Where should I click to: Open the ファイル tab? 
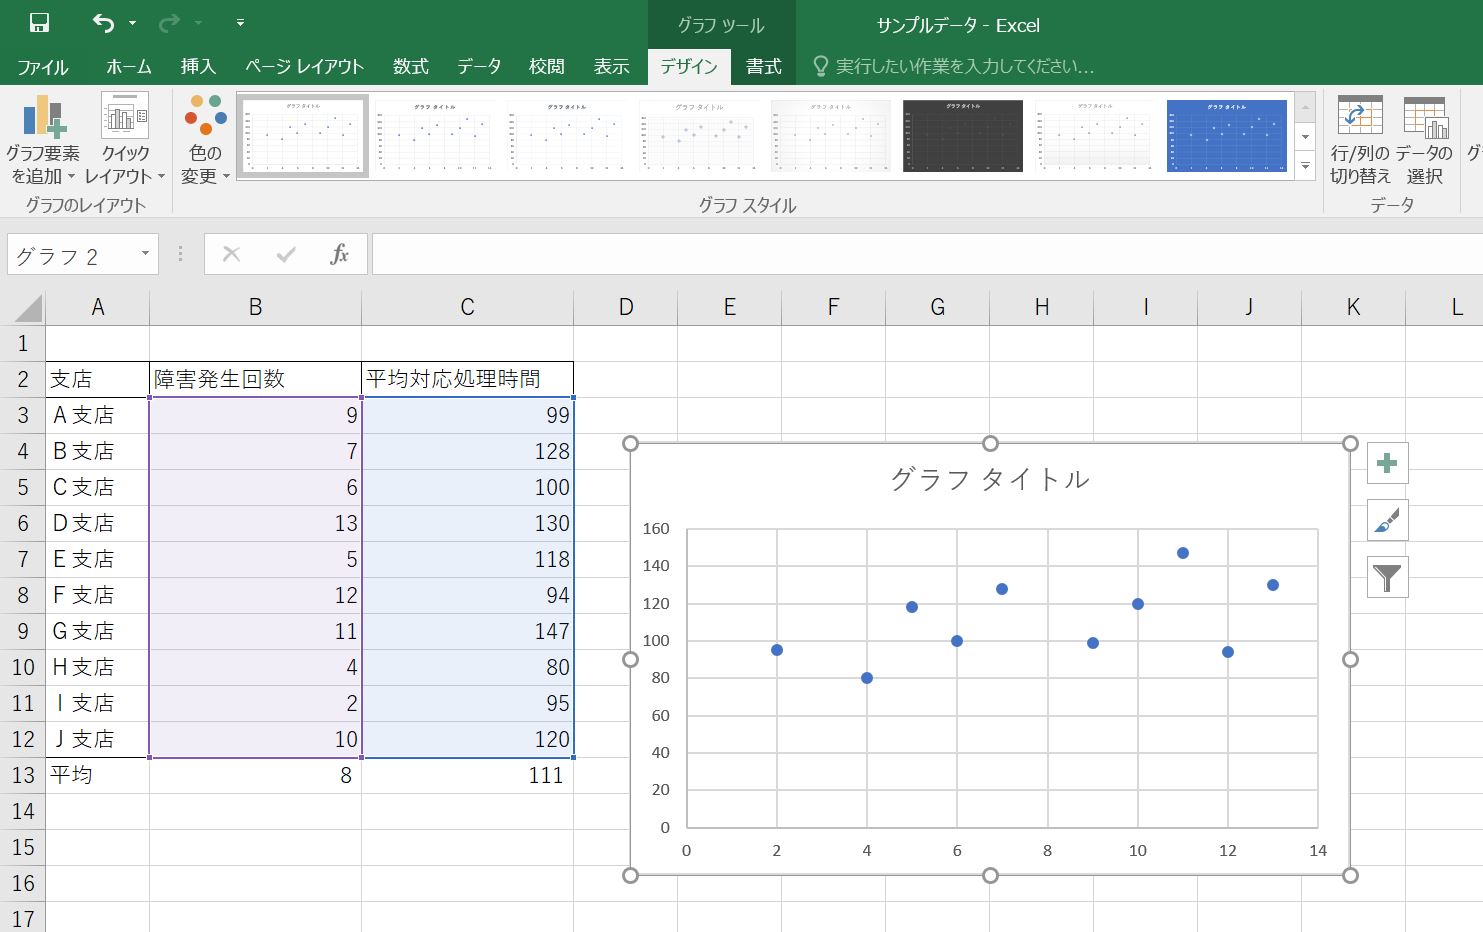coord(43,67)
